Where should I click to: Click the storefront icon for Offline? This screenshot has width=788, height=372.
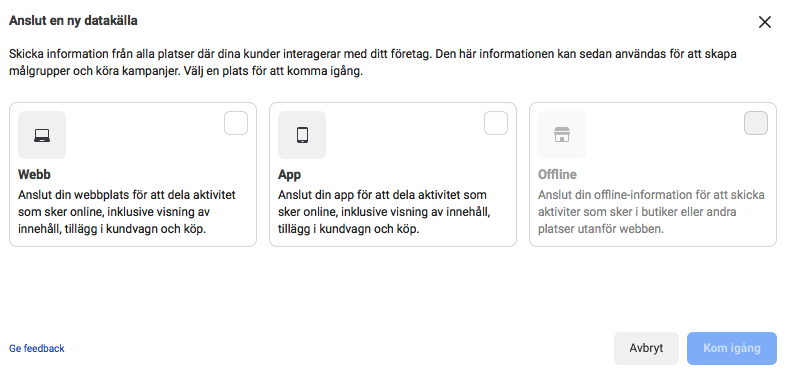(x=562, y=135)
